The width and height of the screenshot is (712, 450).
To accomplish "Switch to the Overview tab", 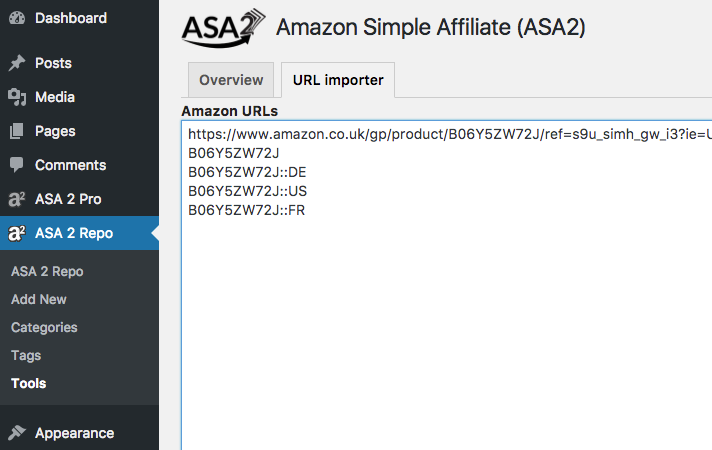I will click(x=231, y=80).
